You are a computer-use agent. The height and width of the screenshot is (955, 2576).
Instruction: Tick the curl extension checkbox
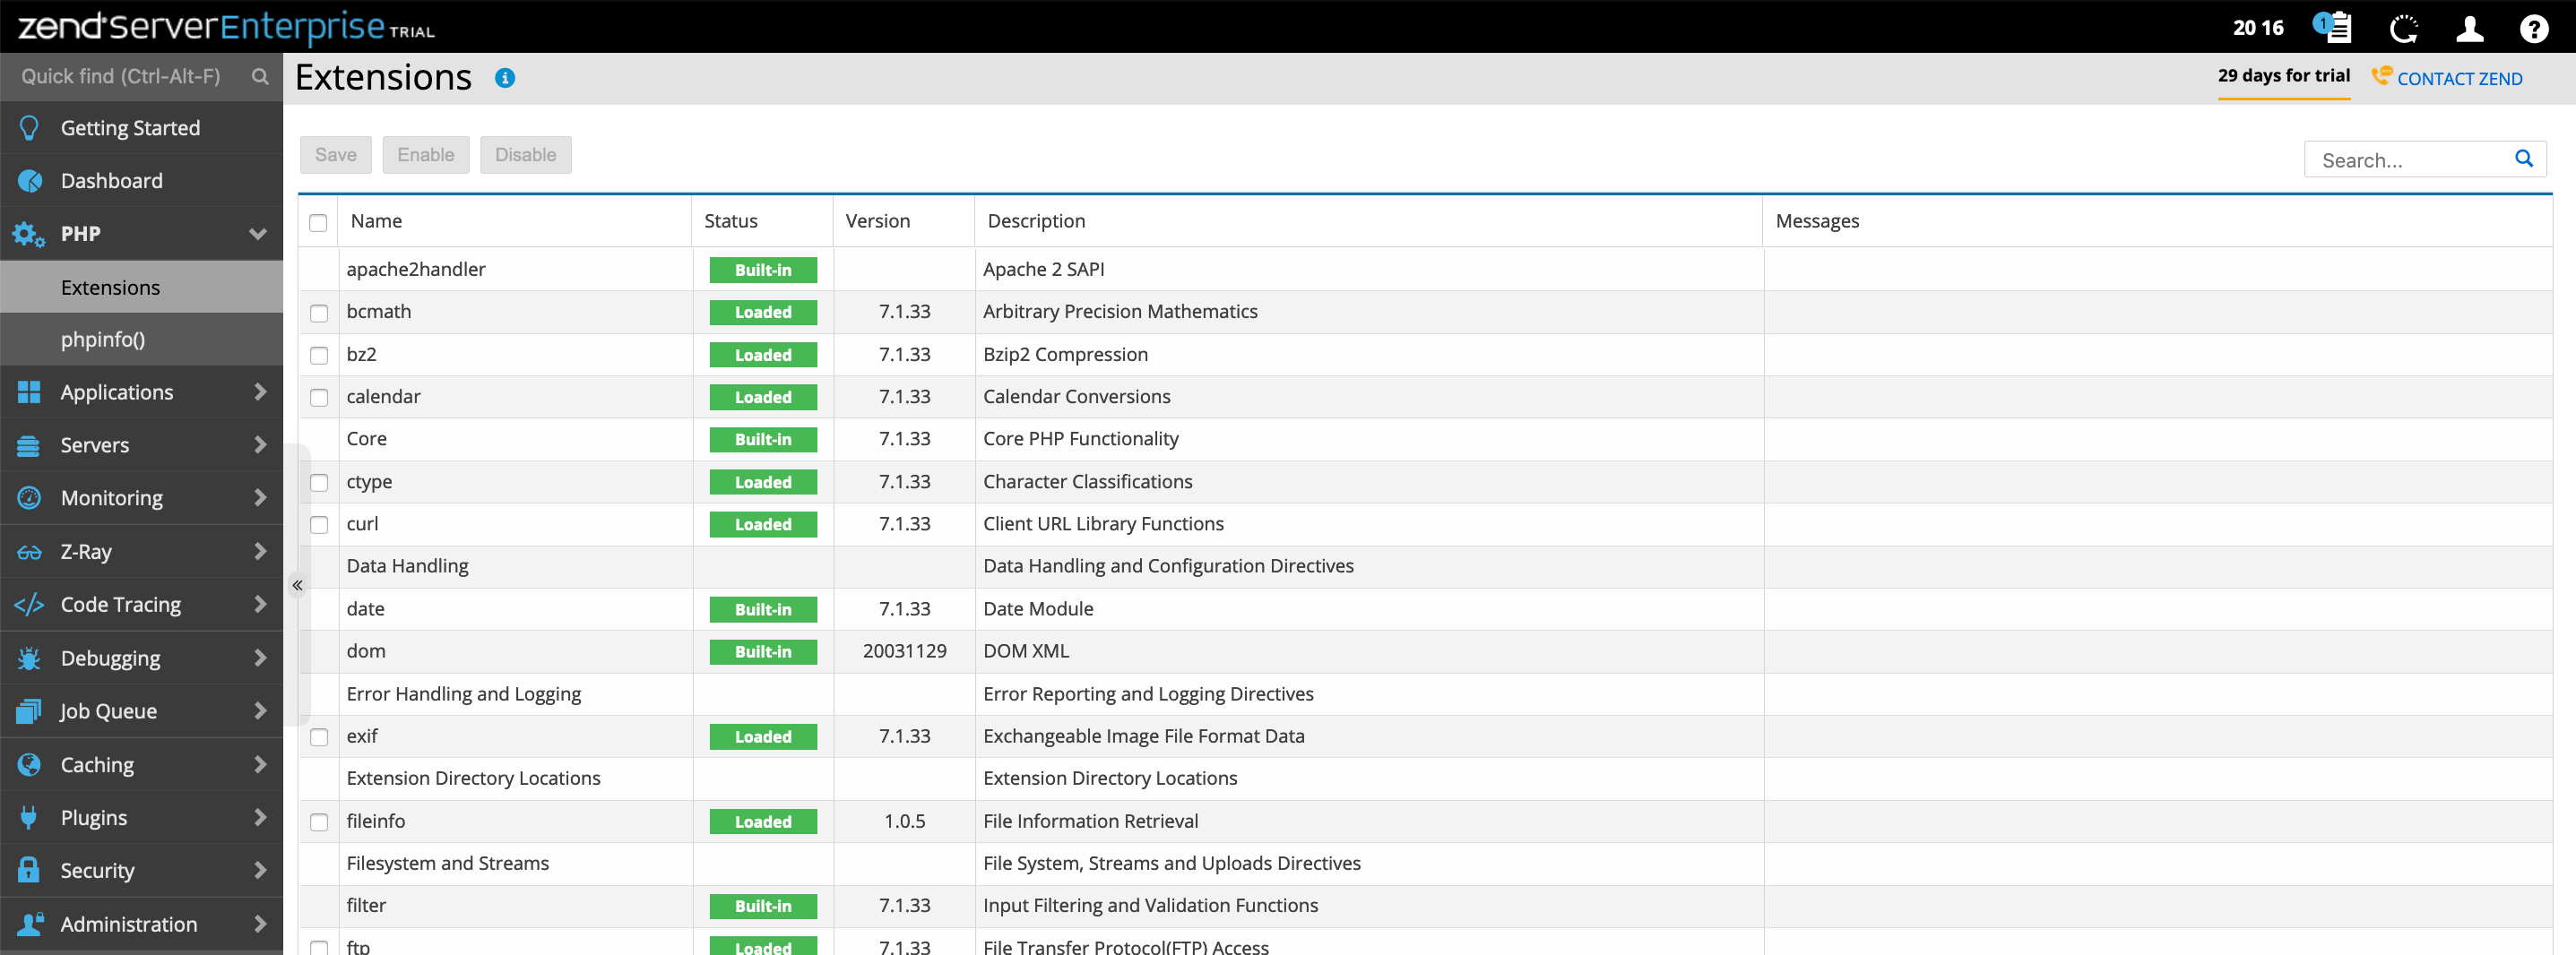pos(319,525)
